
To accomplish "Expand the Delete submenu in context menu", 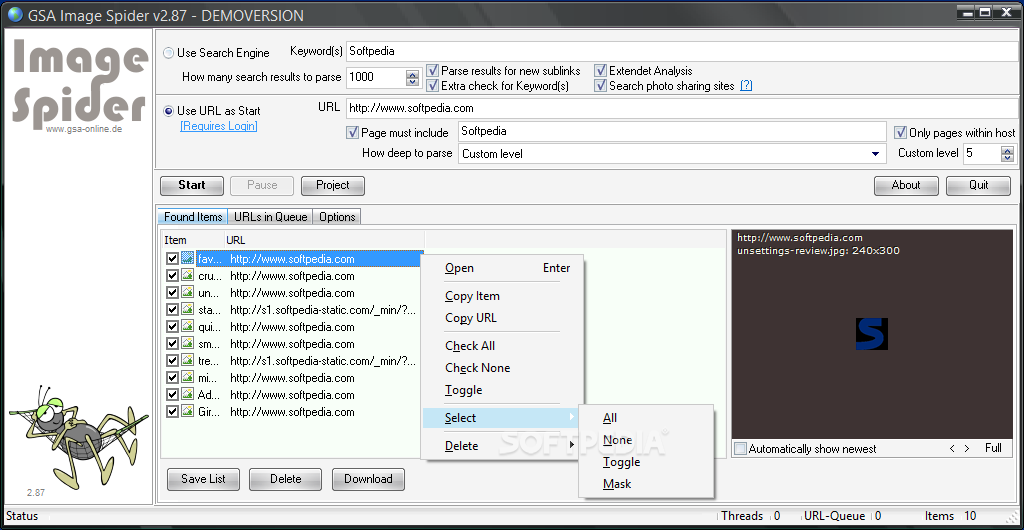I will (x=502, y=446).
